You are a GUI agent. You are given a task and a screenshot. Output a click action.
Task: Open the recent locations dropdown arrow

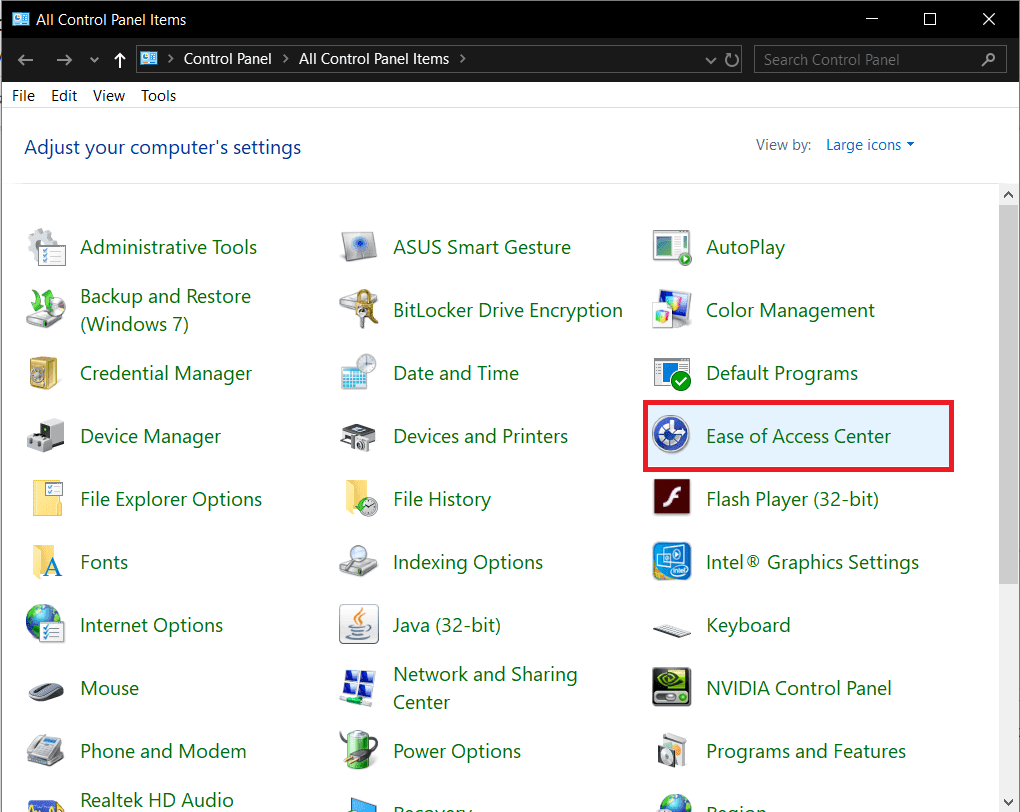[94, 60]
